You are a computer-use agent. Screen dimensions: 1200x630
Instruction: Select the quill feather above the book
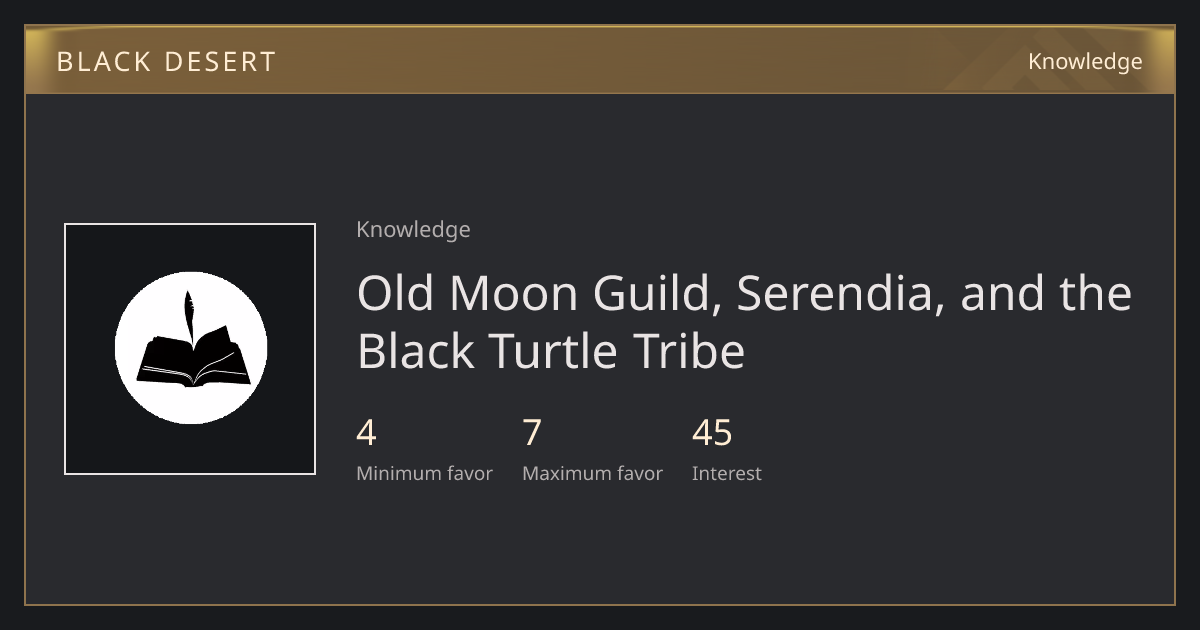[188, 314]
